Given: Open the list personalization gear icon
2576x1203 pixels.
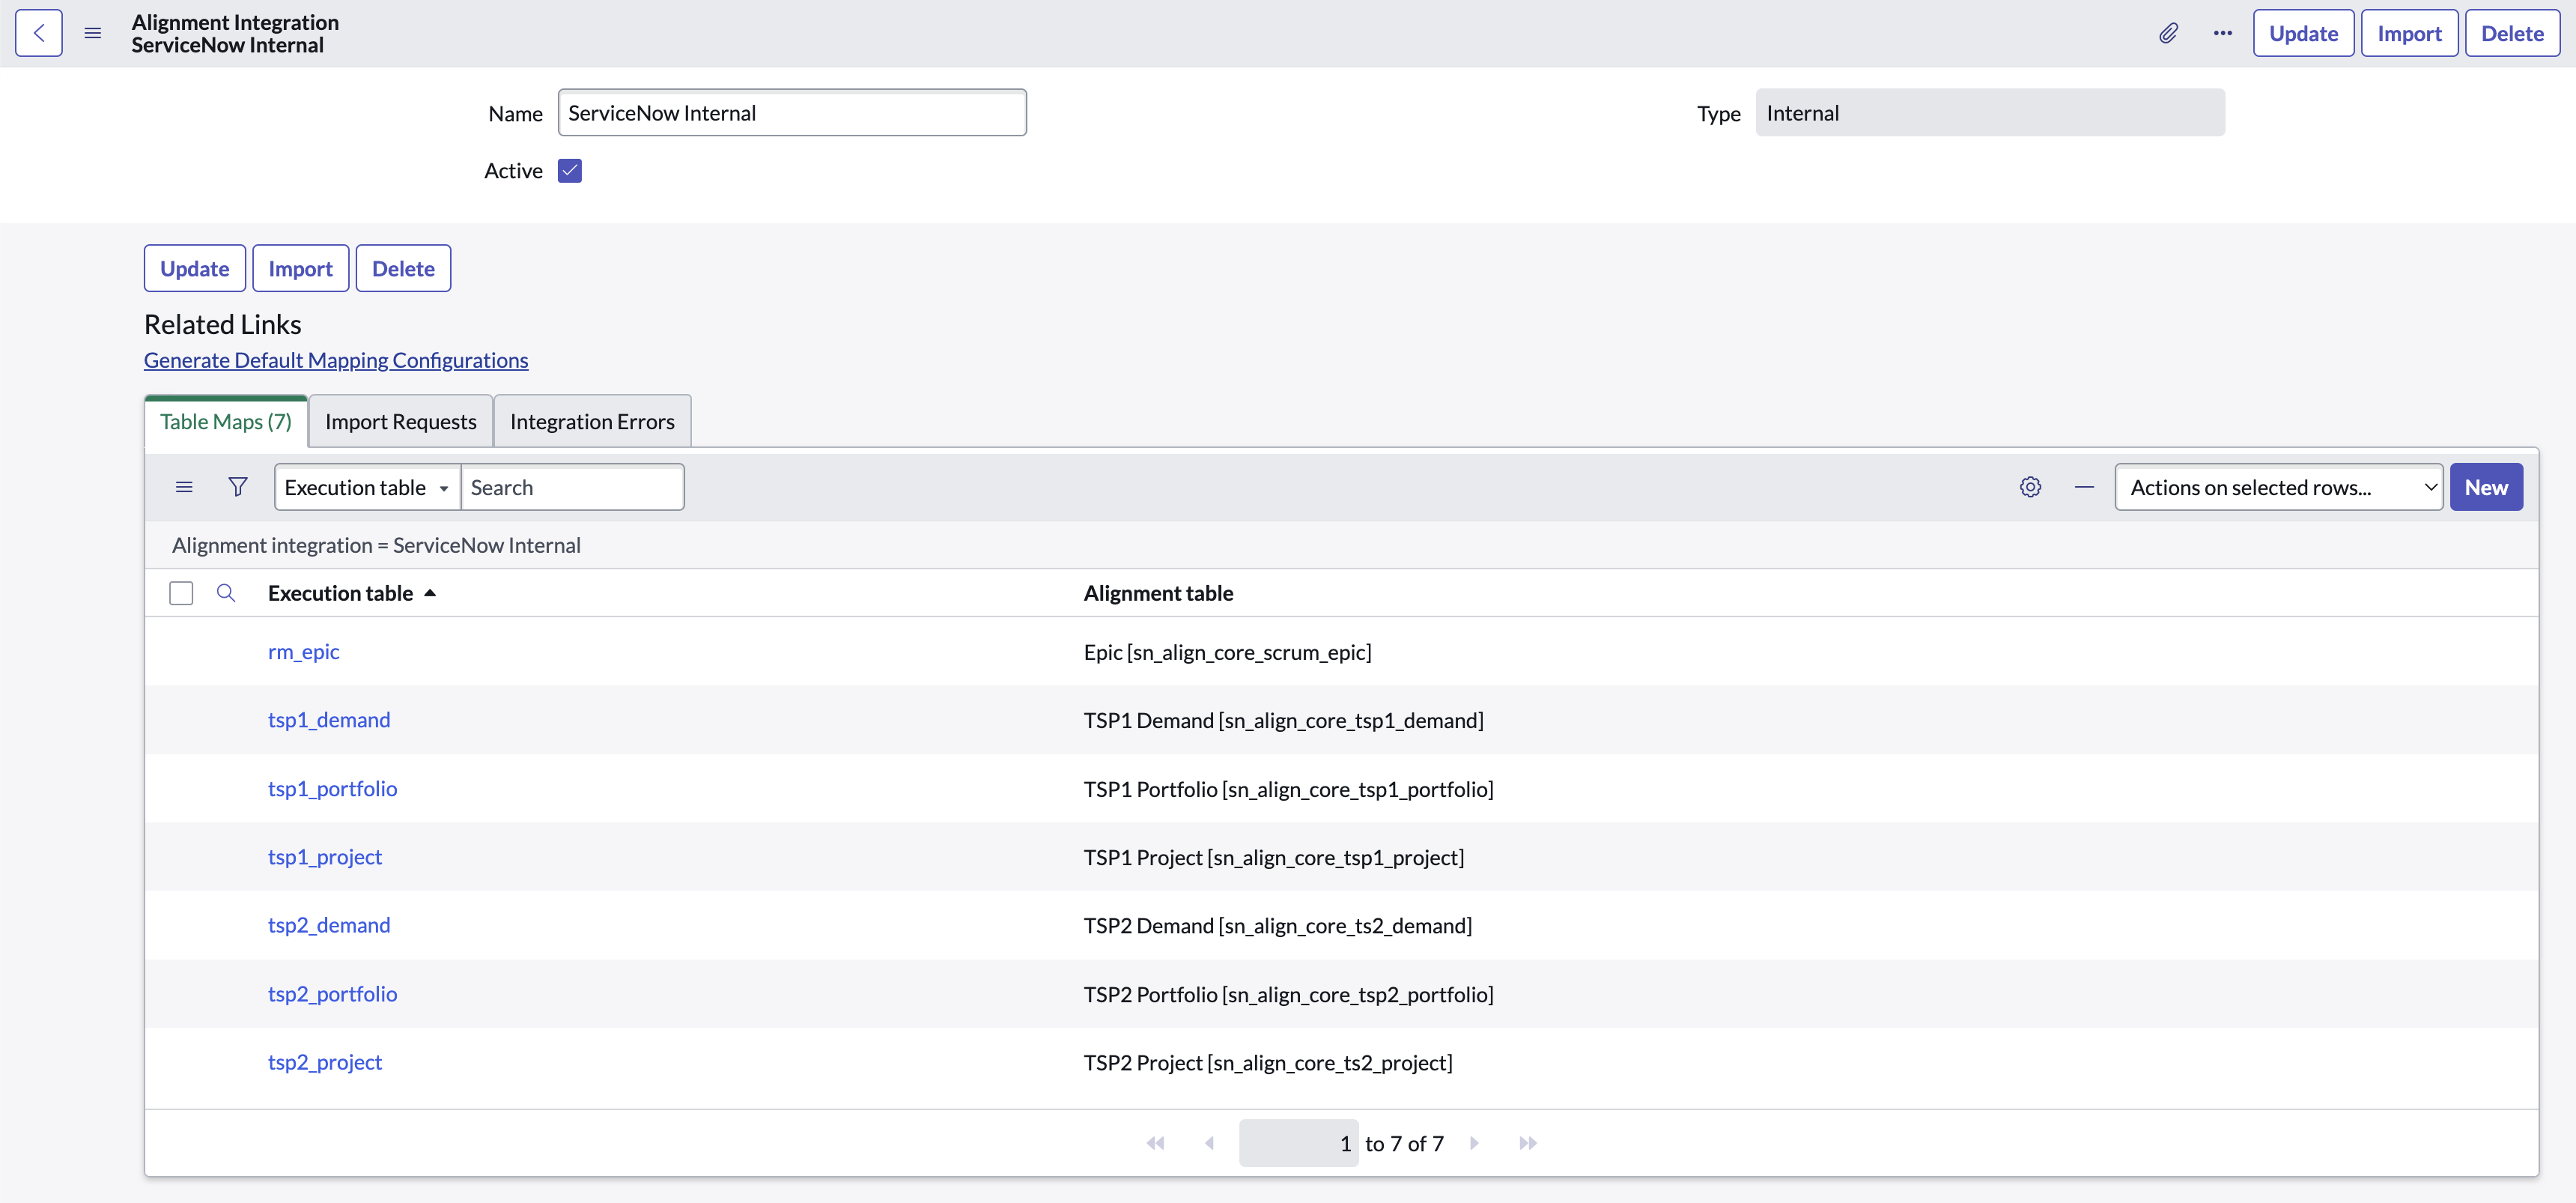Looking at the screenshot, I should (2030, 487).
